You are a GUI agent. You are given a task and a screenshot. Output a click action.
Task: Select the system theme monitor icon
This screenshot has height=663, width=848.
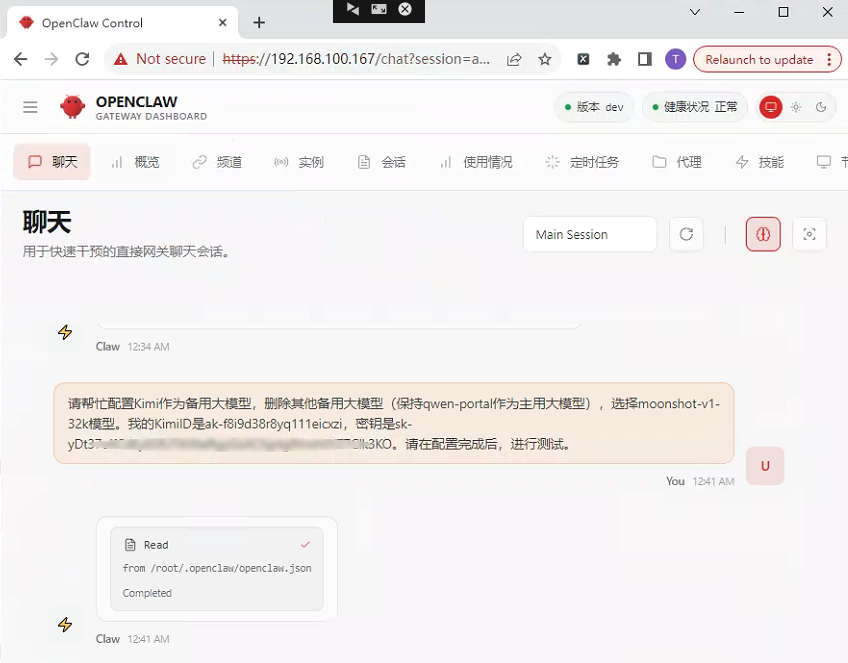coord(771,107)
